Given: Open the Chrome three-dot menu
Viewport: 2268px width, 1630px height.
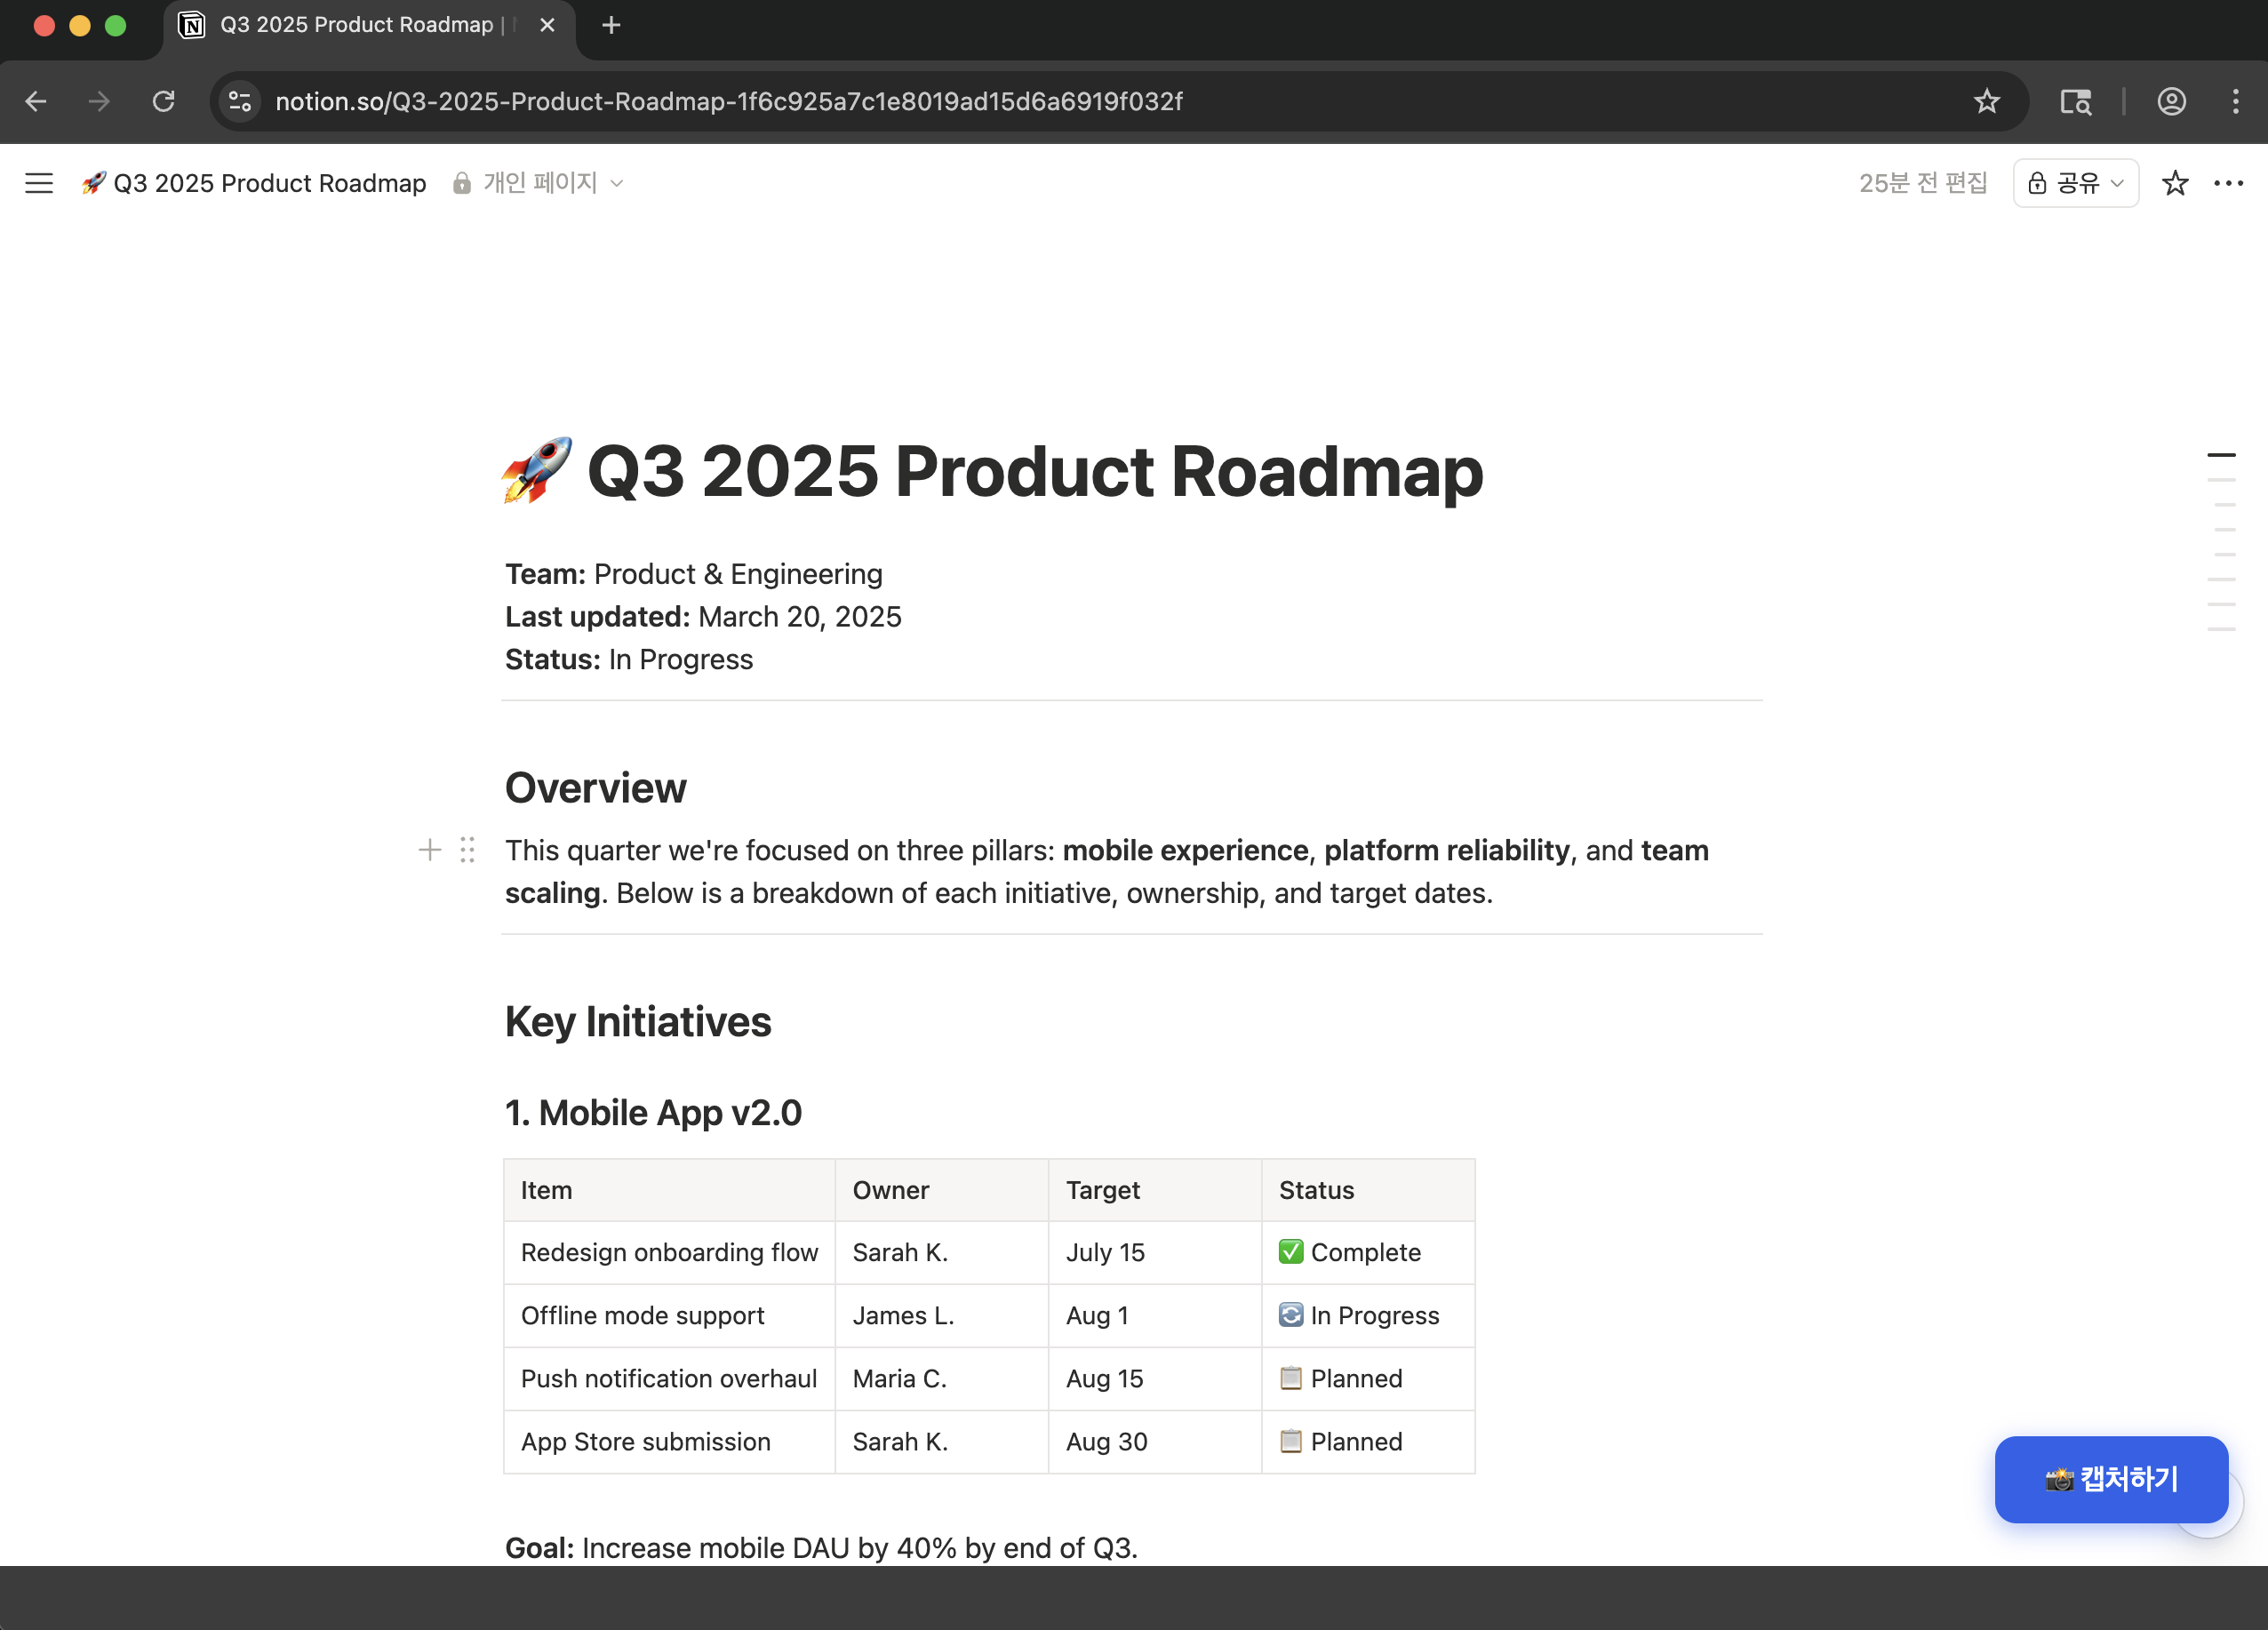Looking at the screenshot, I should (2236, 101).
